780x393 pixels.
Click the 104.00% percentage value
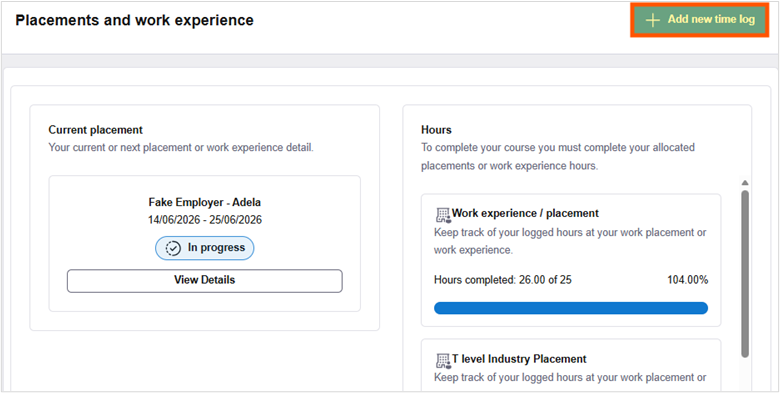point(687,280)
